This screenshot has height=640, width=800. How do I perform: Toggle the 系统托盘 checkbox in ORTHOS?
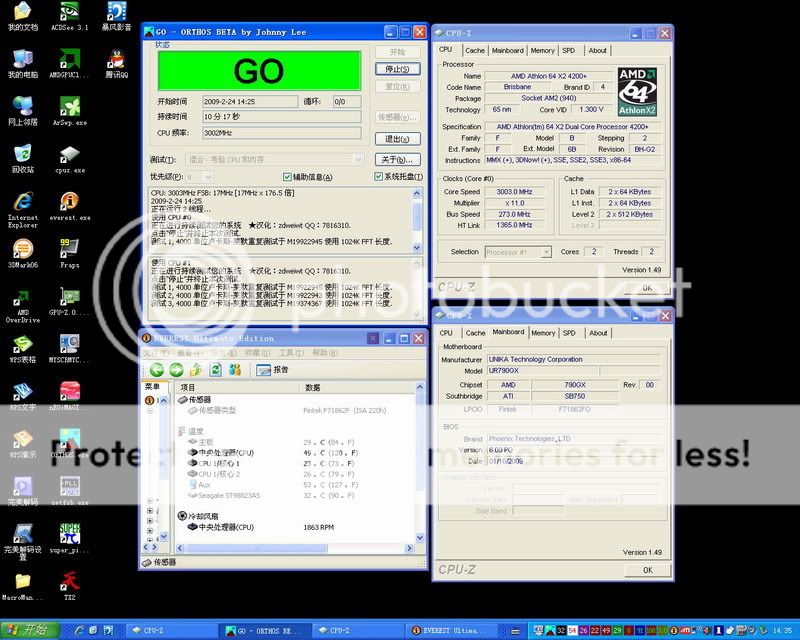[377, 177]
